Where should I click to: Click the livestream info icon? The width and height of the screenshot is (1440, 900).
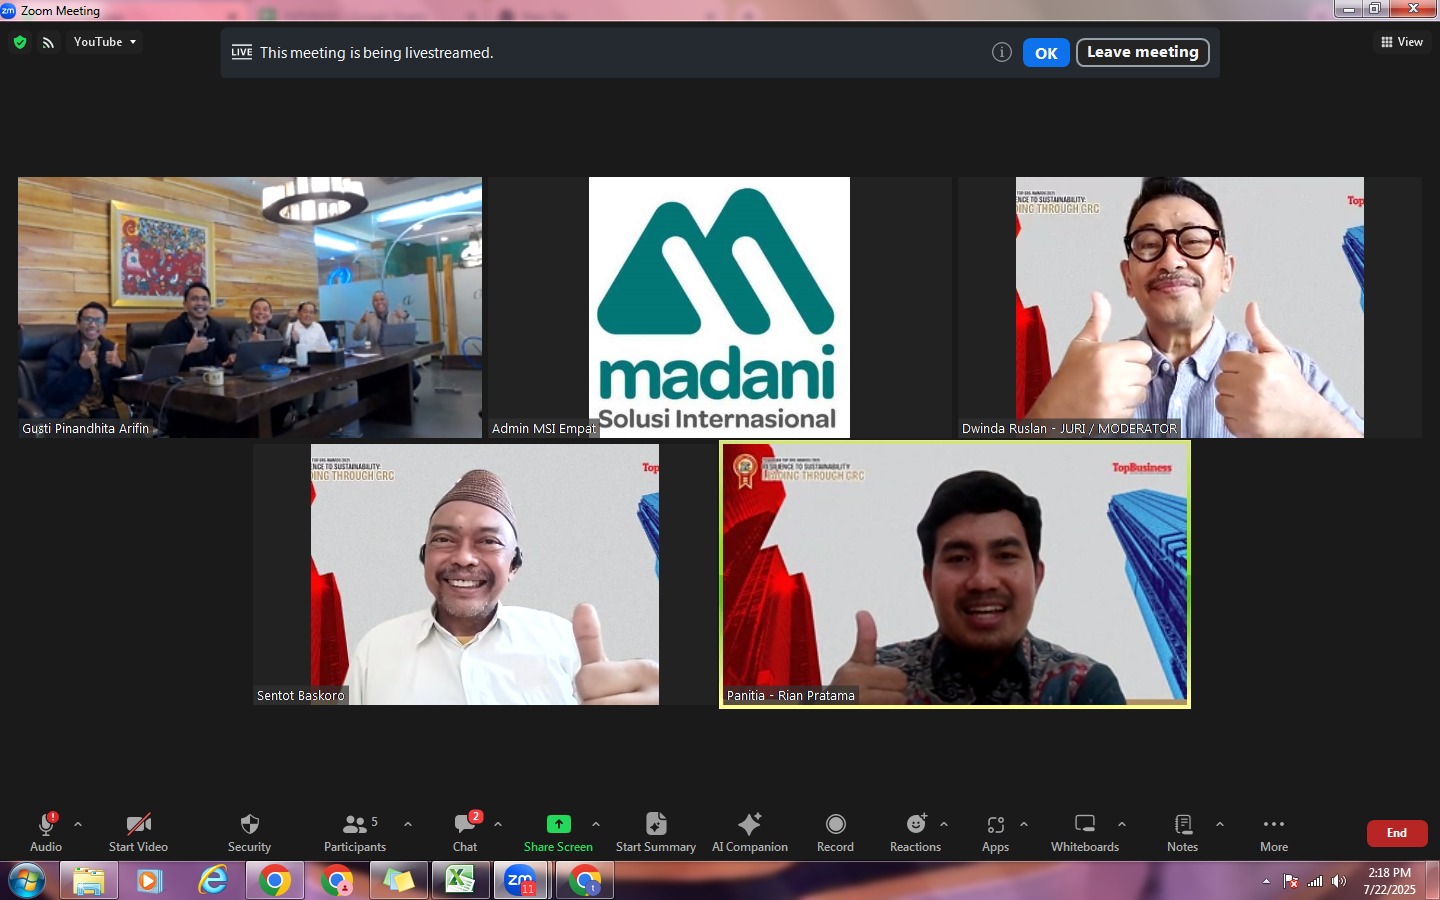(1001, 53)
